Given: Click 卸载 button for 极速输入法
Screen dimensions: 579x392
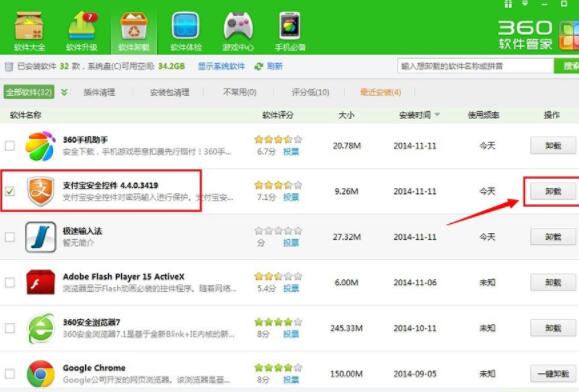Looking at the screenshot, I should click(553, 237).
